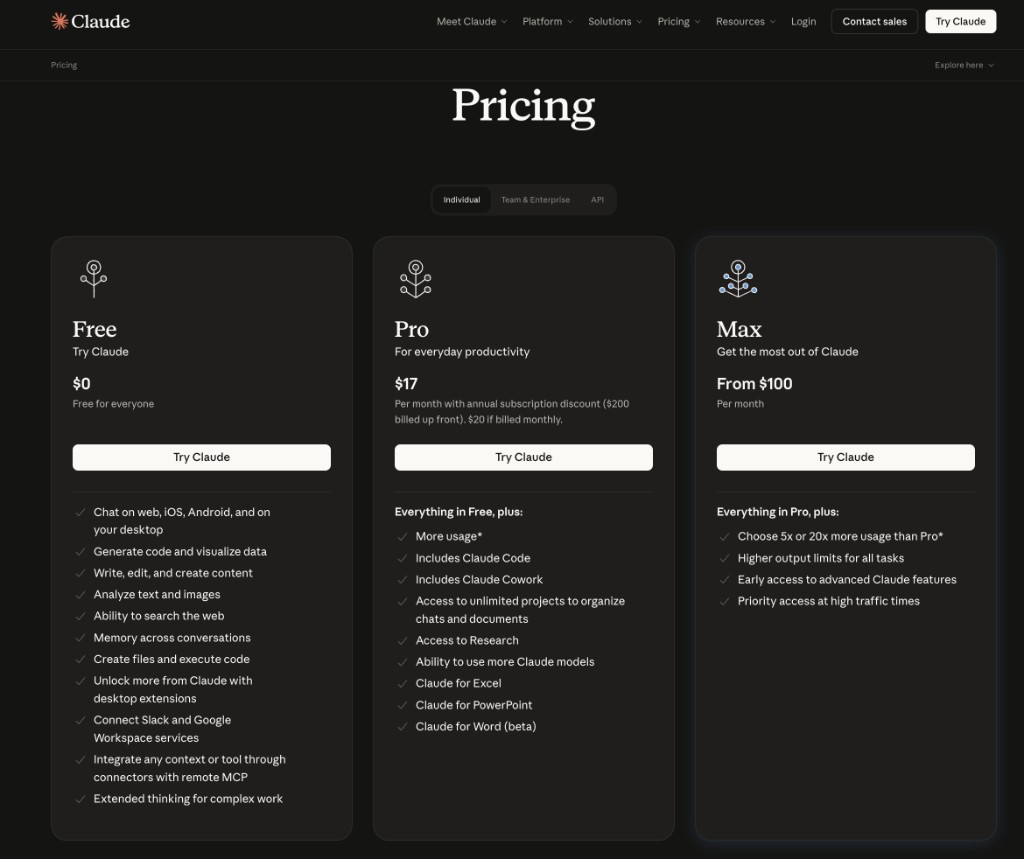Screen dimensions: 1024x859
Task: Open the Solutions menu
Action: point(615,21)
